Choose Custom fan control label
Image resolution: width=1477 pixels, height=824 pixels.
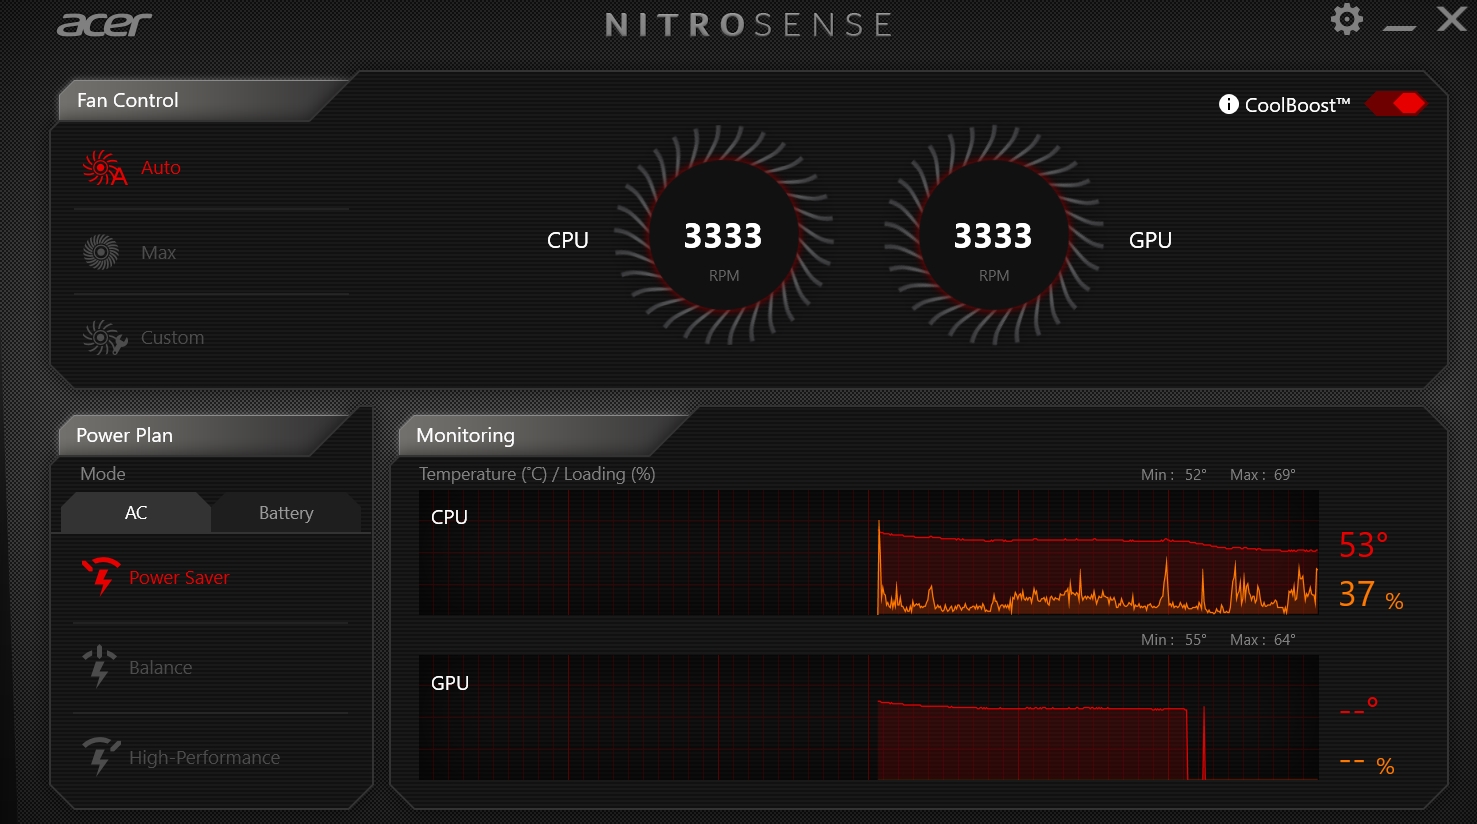pyautogui.click(x=172, y=338)
